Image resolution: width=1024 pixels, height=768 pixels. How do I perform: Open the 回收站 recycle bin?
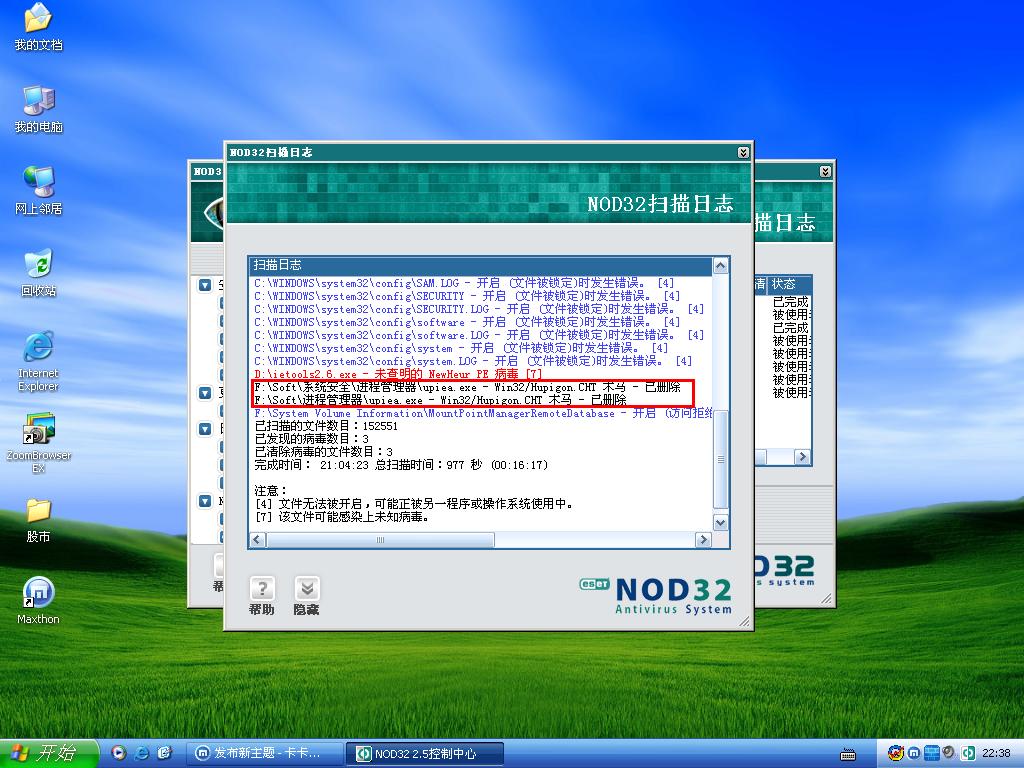pyautogui.click(x=38, y=273)
